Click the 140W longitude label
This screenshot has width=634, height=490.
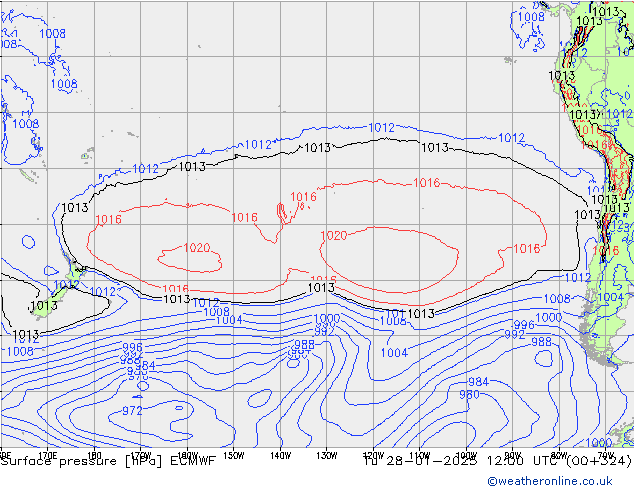tap(281, 456)
